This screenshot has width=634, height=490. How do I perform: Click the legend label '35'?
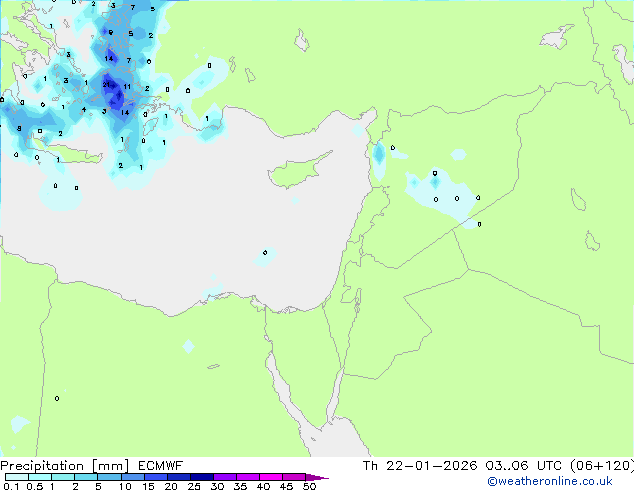pos(240,486)
